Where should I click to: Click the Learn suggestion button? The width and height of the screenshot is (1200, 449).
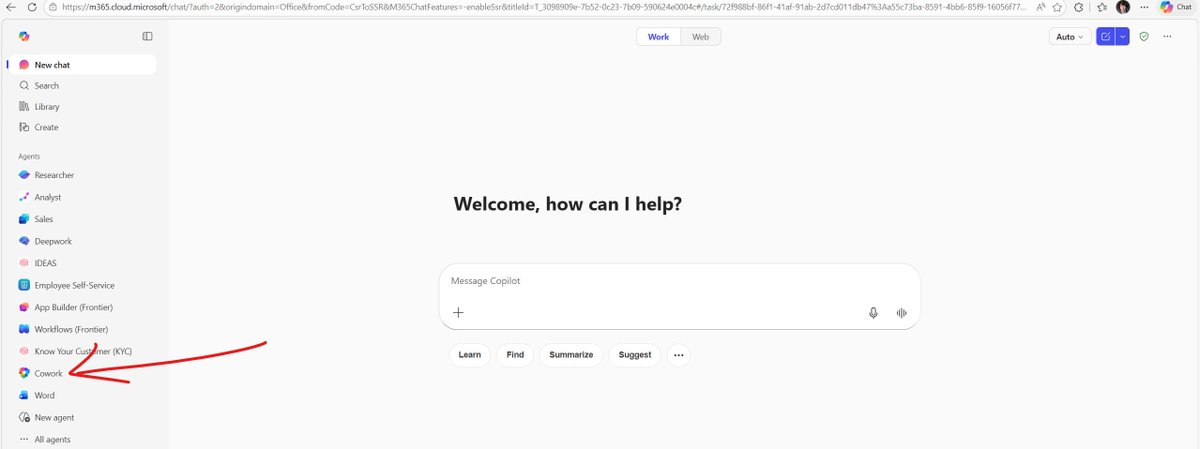tap(470, 354)
